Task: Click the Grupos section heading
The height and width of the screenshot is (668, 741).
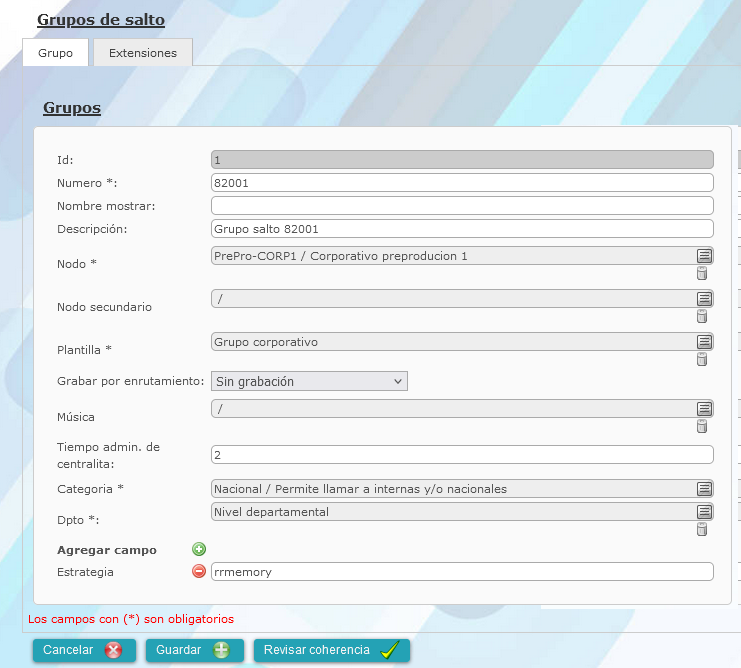Action: pyautogui.click(x=72, y=108)
